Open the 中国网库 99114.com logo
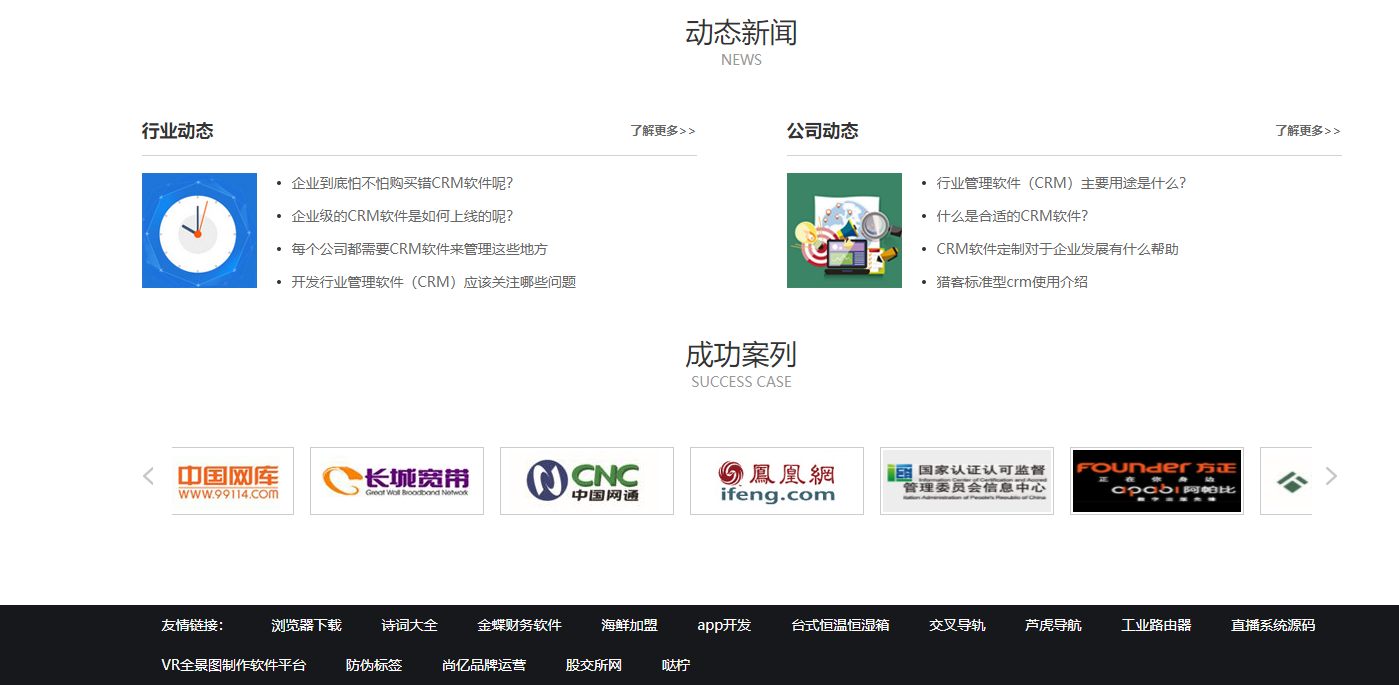Screen dimensions: 1399x685 pyautogui.click(x=233, y=481)
